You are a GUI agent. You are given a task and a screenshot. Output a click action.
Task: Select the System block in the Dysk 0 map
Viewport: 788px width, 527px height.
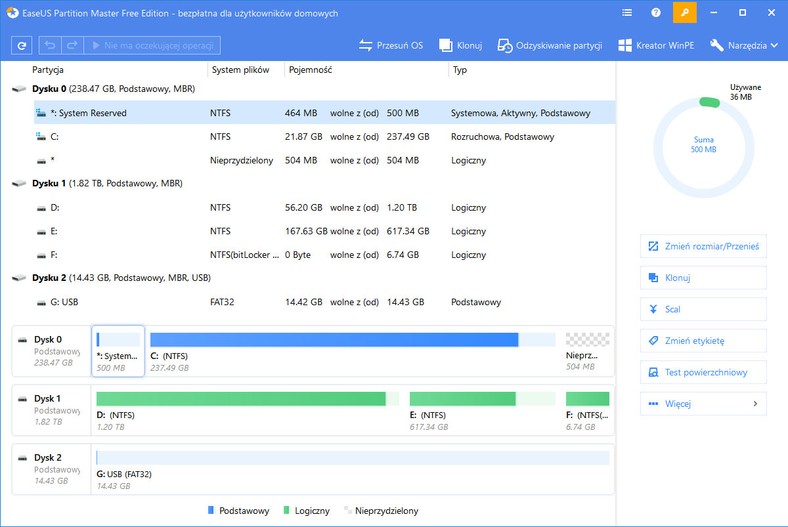click(x=118, y=351)
